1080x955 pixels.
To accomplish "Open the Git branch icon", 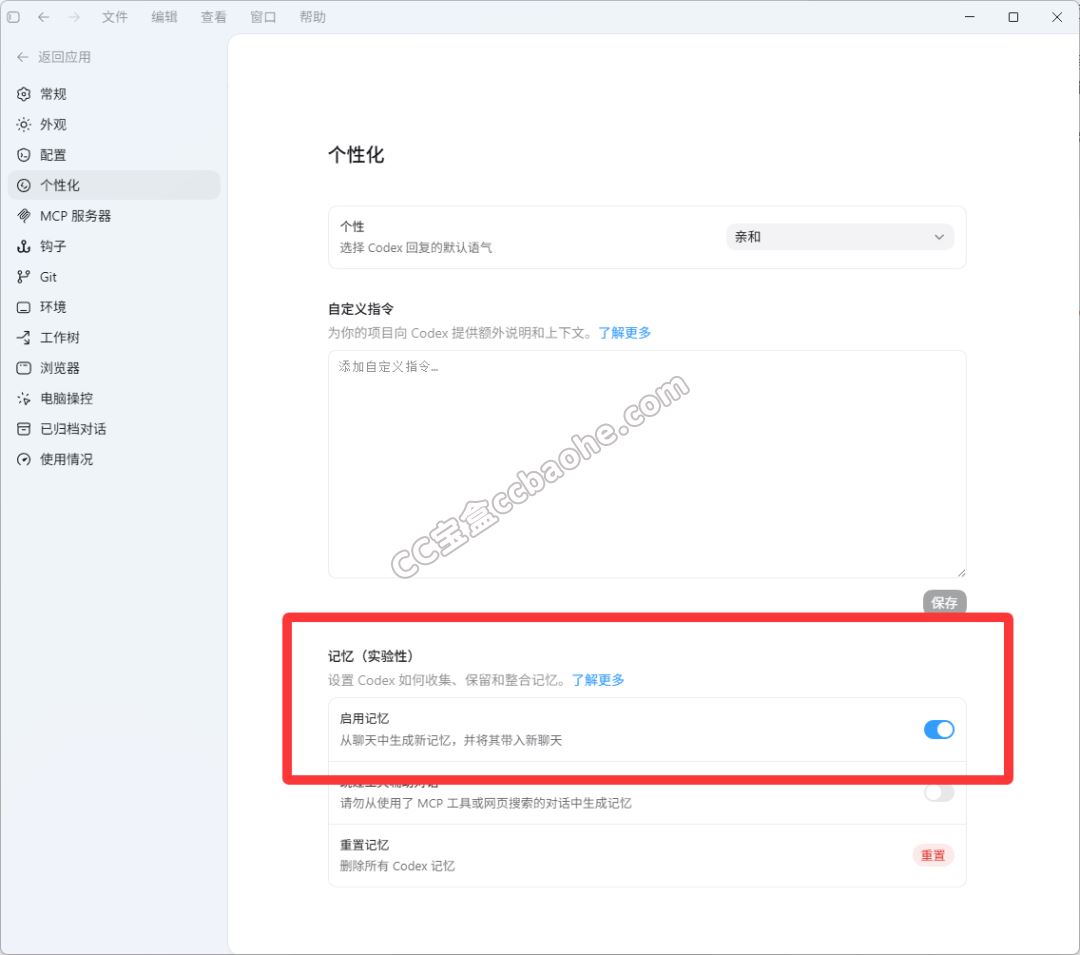I will point(23,277).
